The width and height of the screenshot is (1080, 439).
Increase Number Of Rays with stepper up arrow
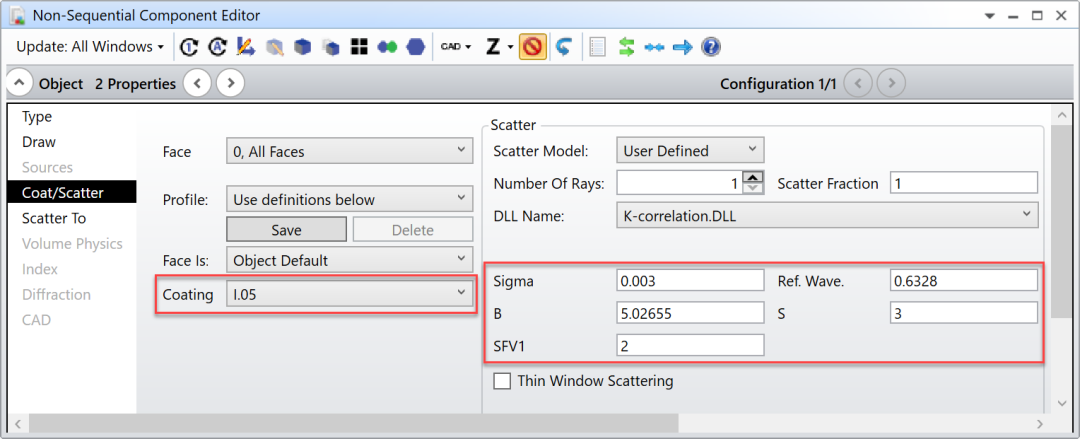(x=755, y=177)
